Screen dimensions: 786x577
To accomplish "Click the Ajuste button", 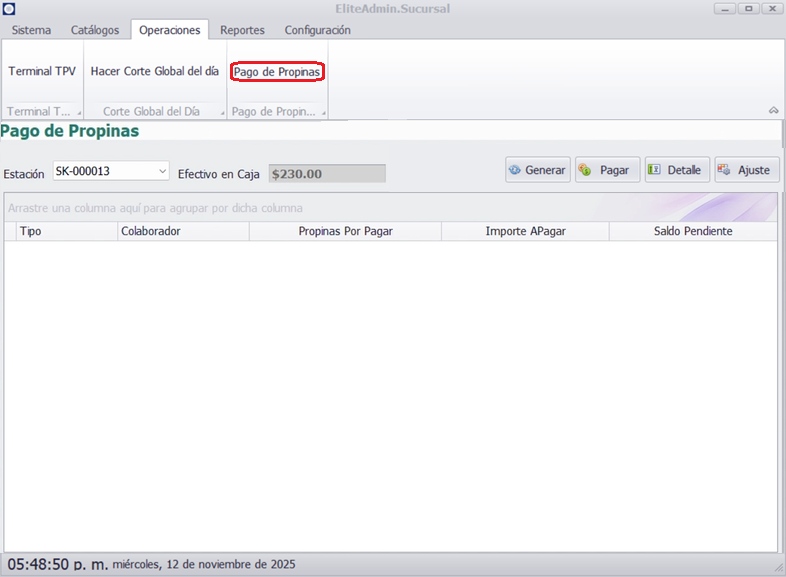I will point(746,170).
